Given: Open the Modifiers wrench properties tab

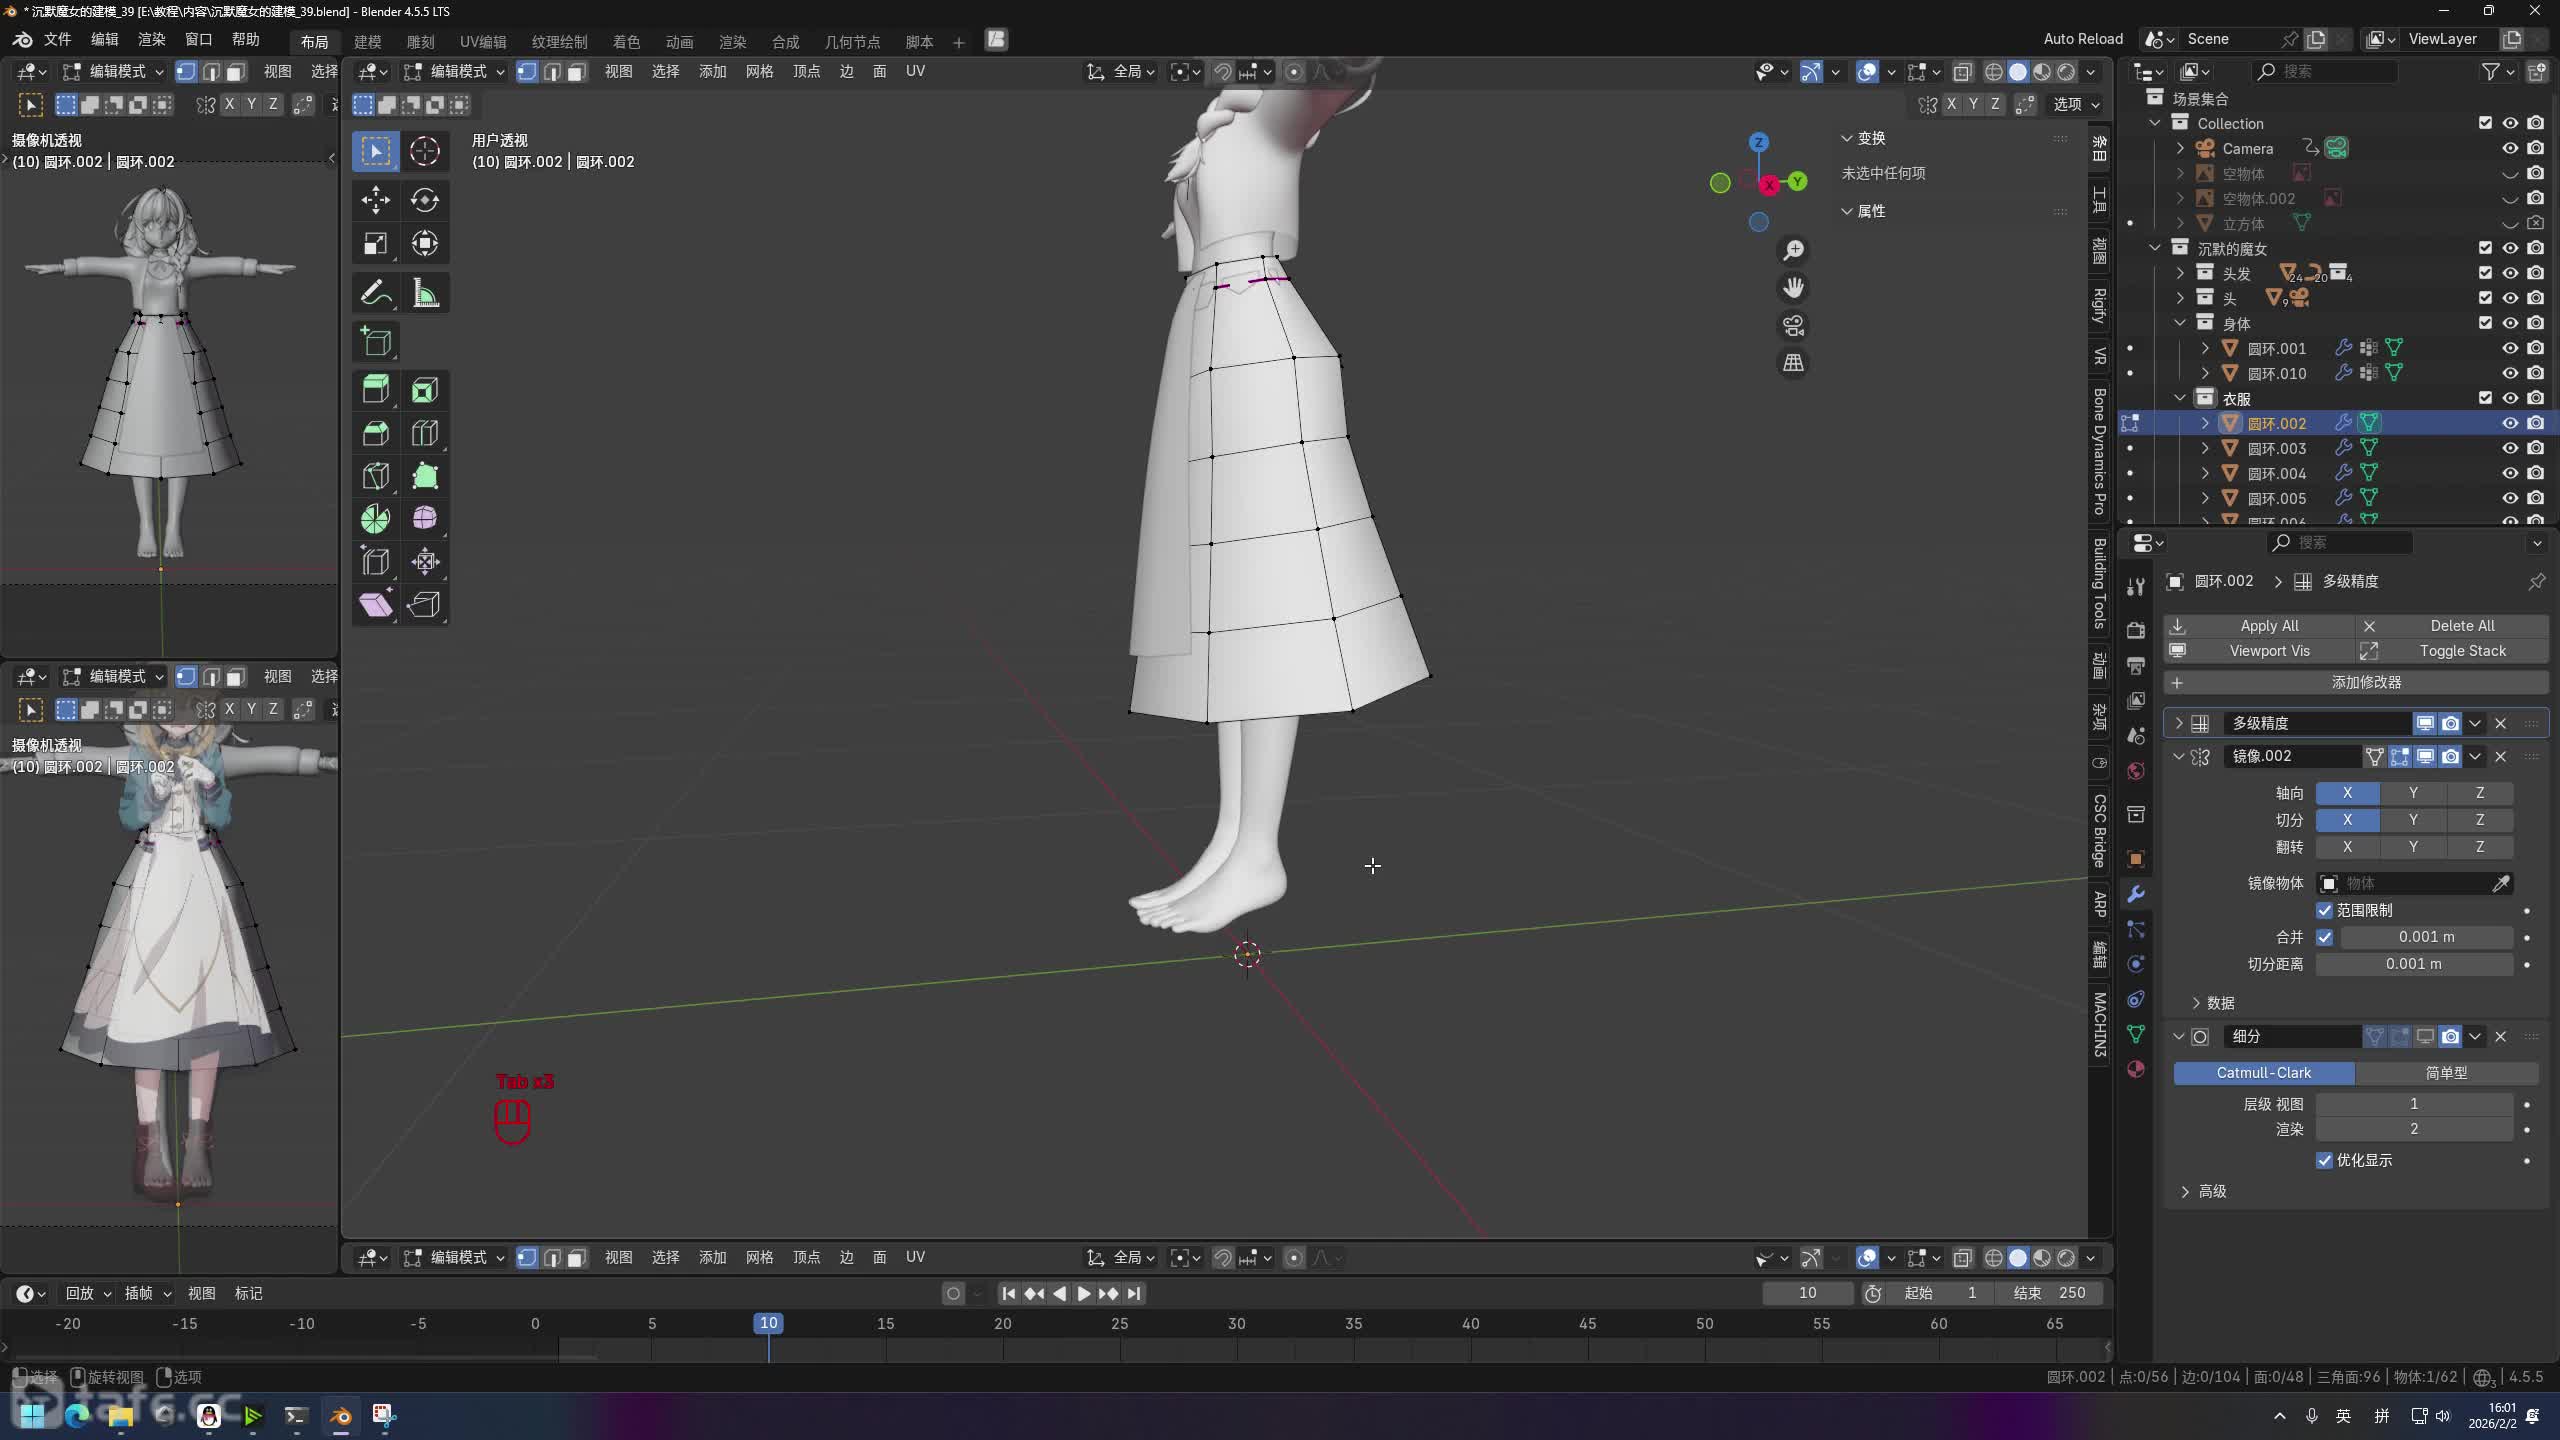Looking at the screenshot, I should (2136, 894).
